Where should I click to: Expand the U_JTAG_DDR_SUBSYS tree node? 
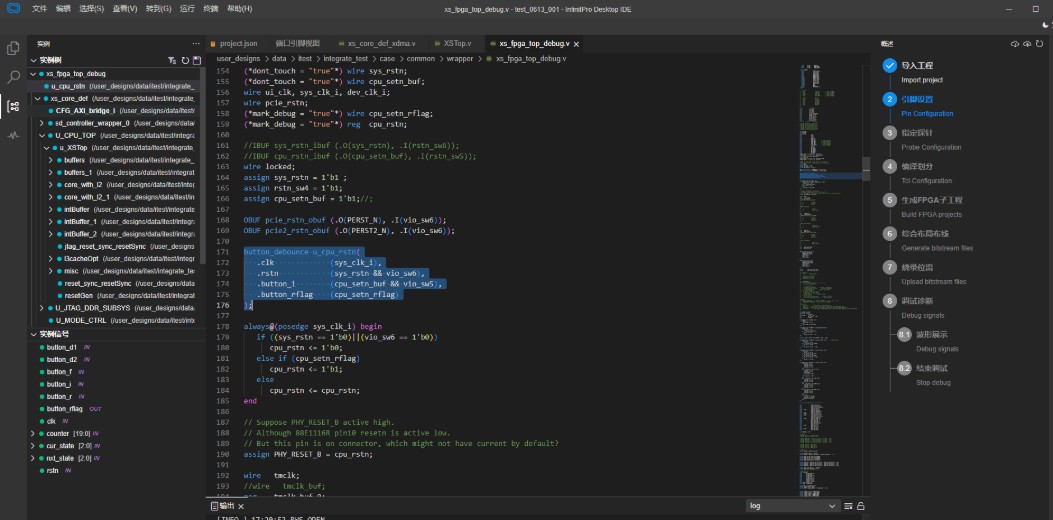point(42,308)
